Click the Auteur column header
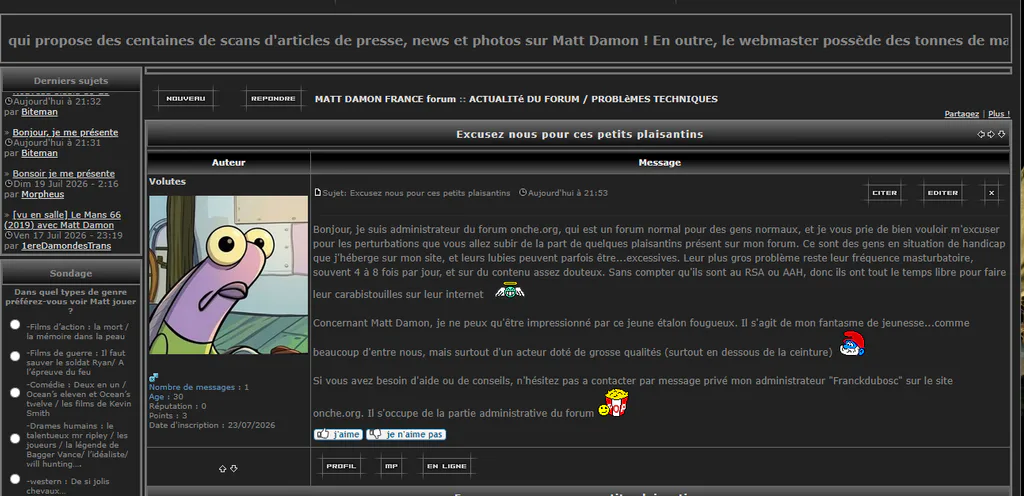1024x496 pixels. point(229,163)
